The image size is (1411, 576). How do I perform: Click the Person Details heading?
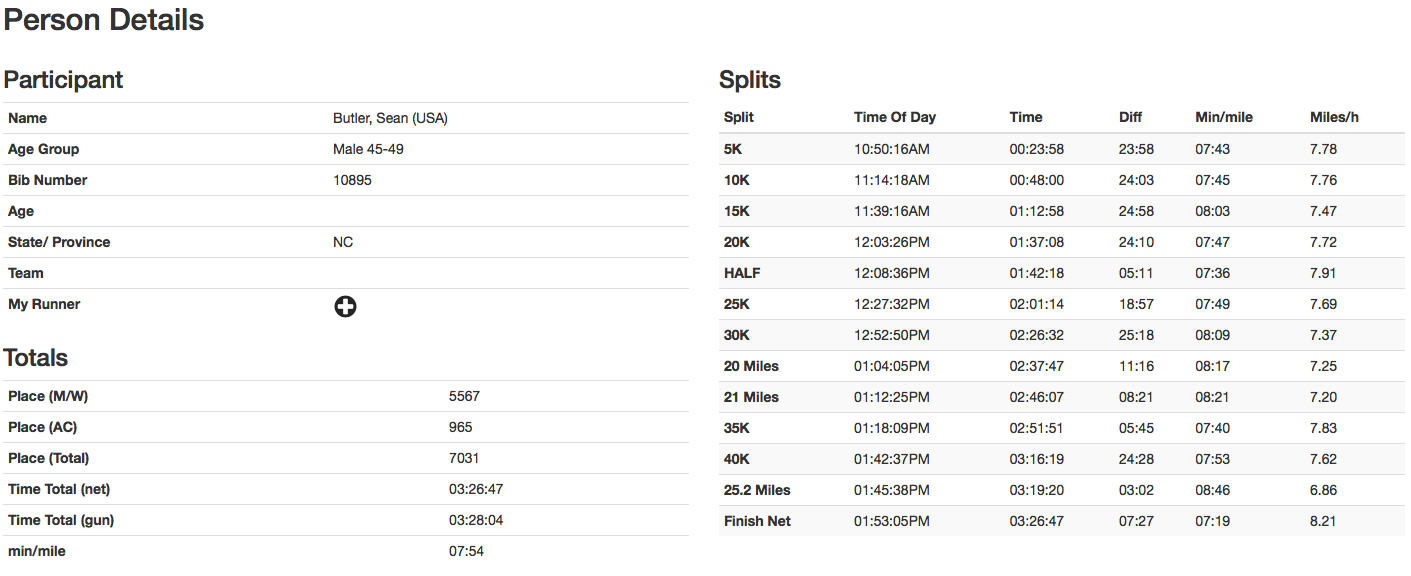tap(104, 20)
